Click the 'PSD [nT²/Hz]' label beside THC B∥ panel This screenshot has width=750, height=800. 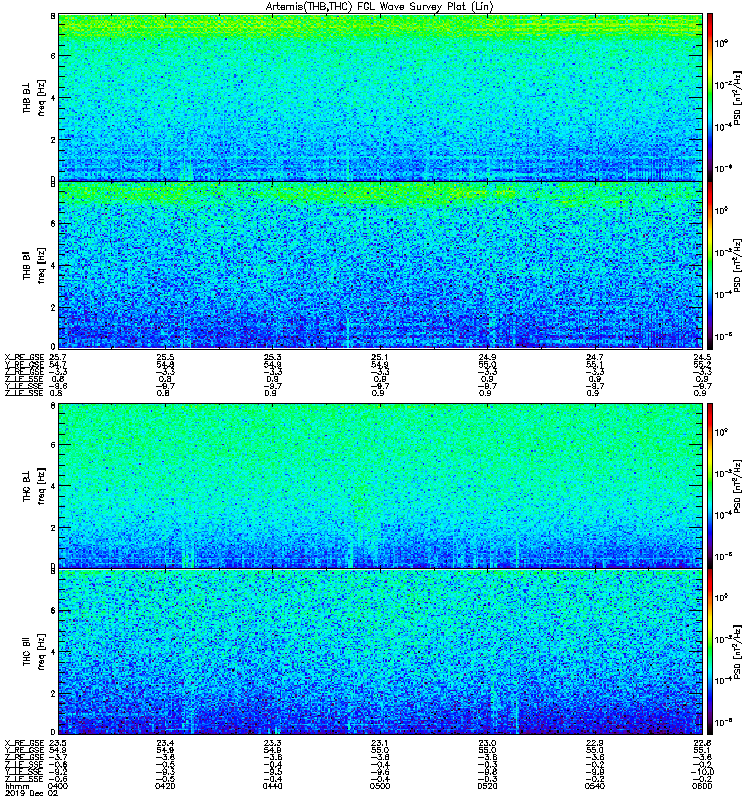[x=737, y=652]
